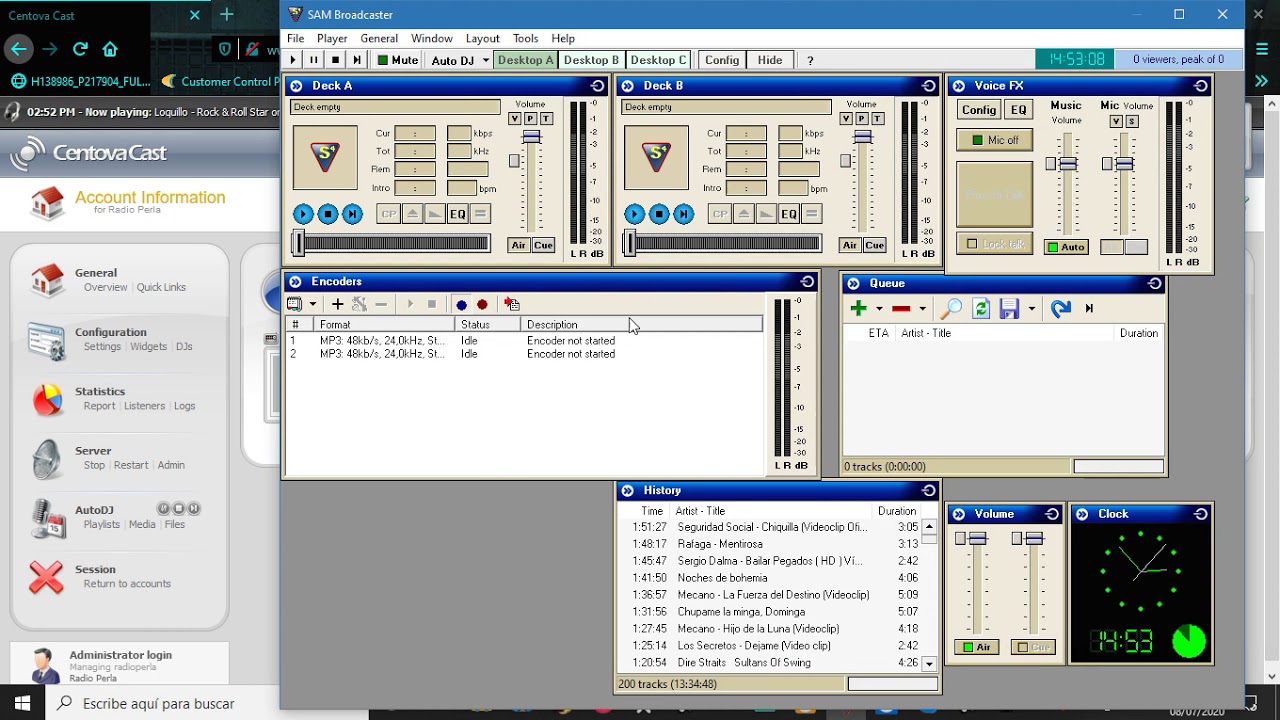
Task: Toggle the Mute button
Action: point(397,60)
